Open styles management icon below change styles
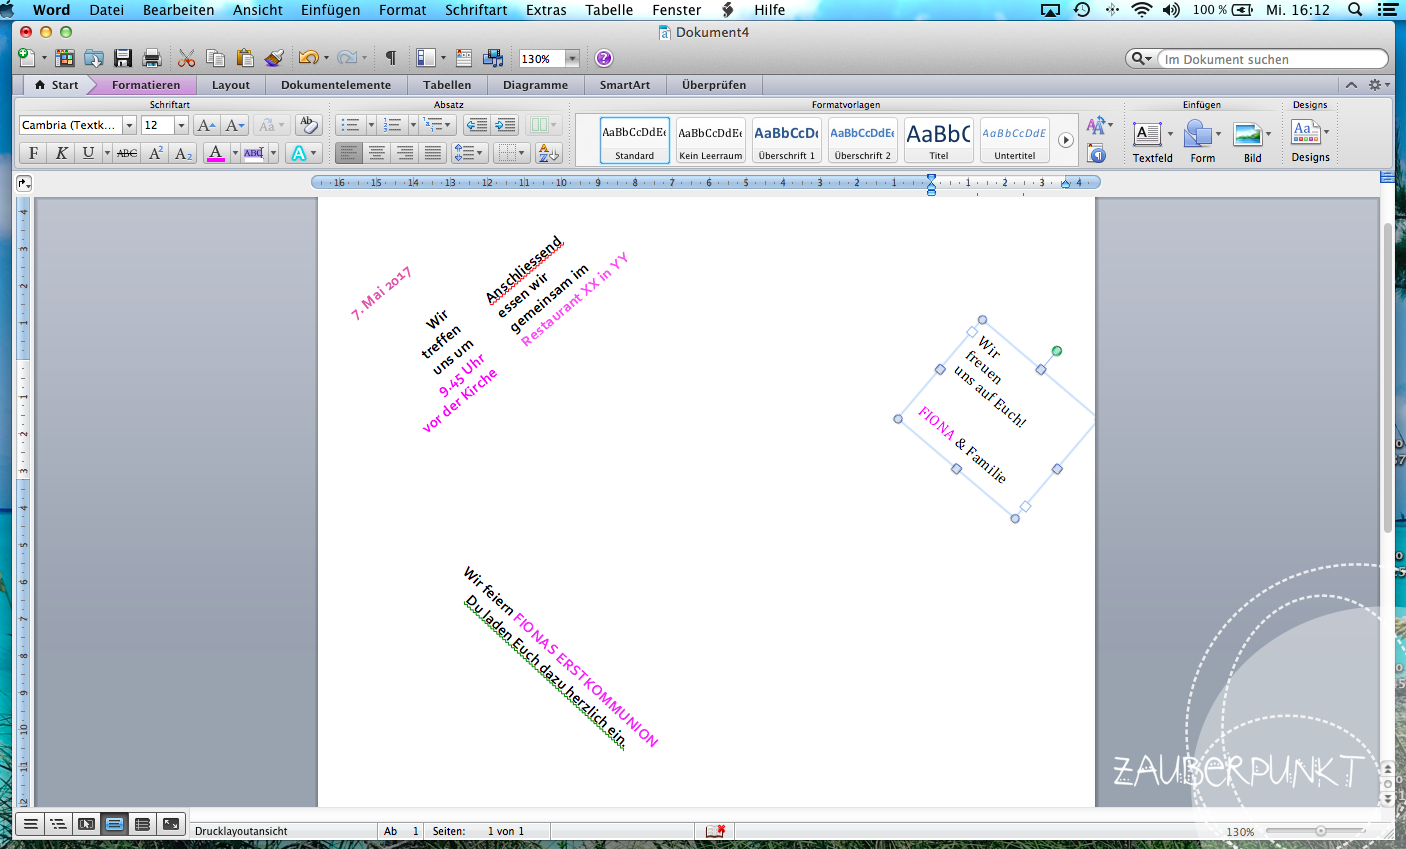Screen dimensions: 1406x849 1097,154
